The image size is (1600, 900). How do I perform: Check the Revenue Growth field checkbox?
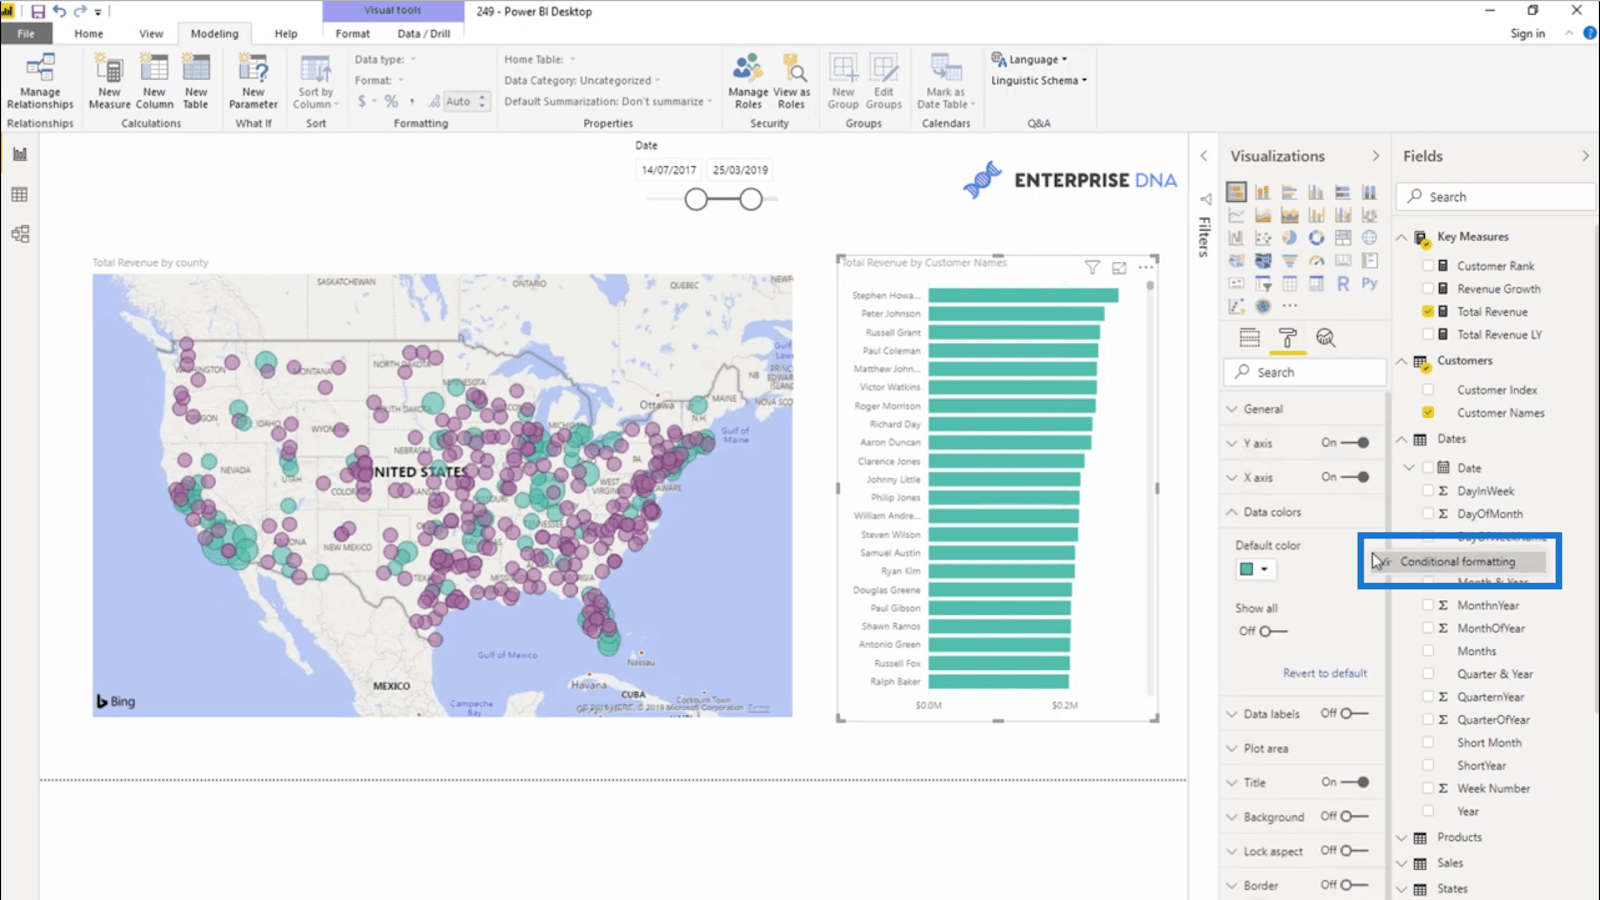pyautogui.click(x=1428, y=288)
